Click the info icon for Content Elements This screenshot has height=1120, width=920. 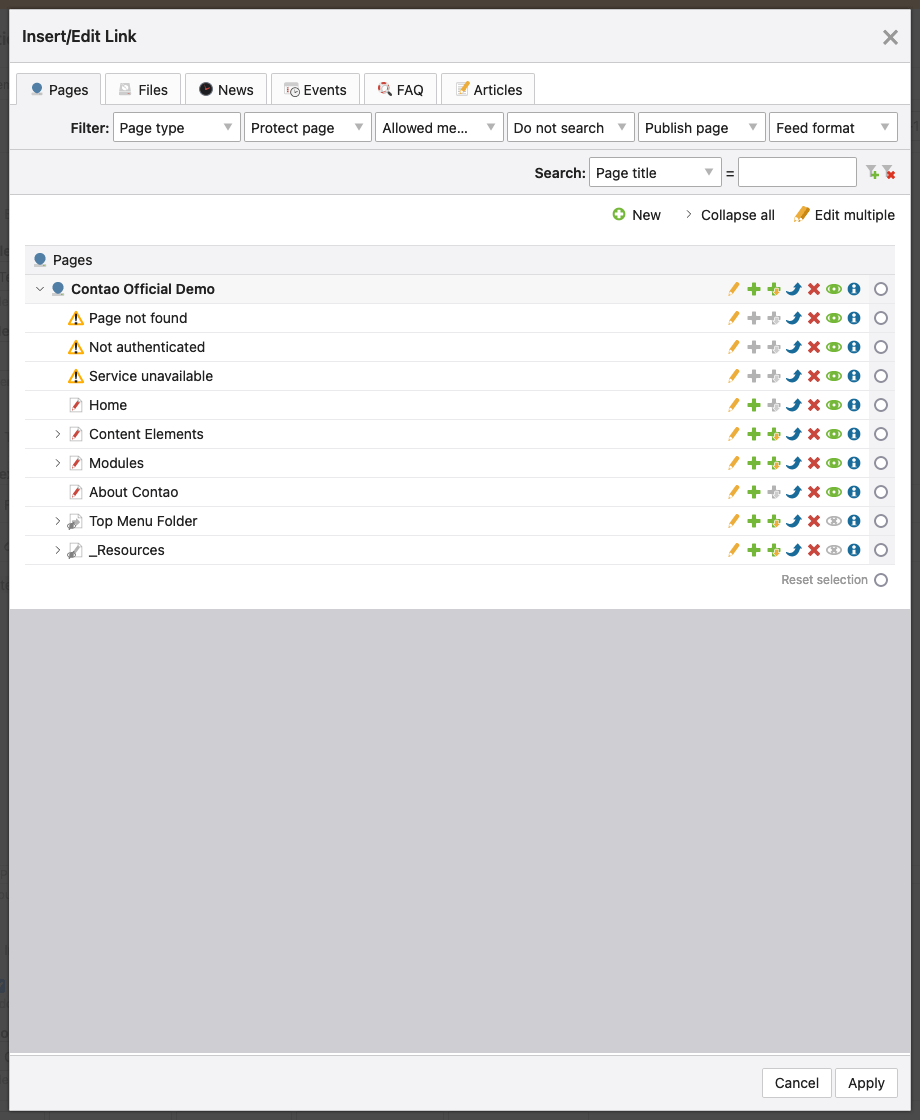854,434
